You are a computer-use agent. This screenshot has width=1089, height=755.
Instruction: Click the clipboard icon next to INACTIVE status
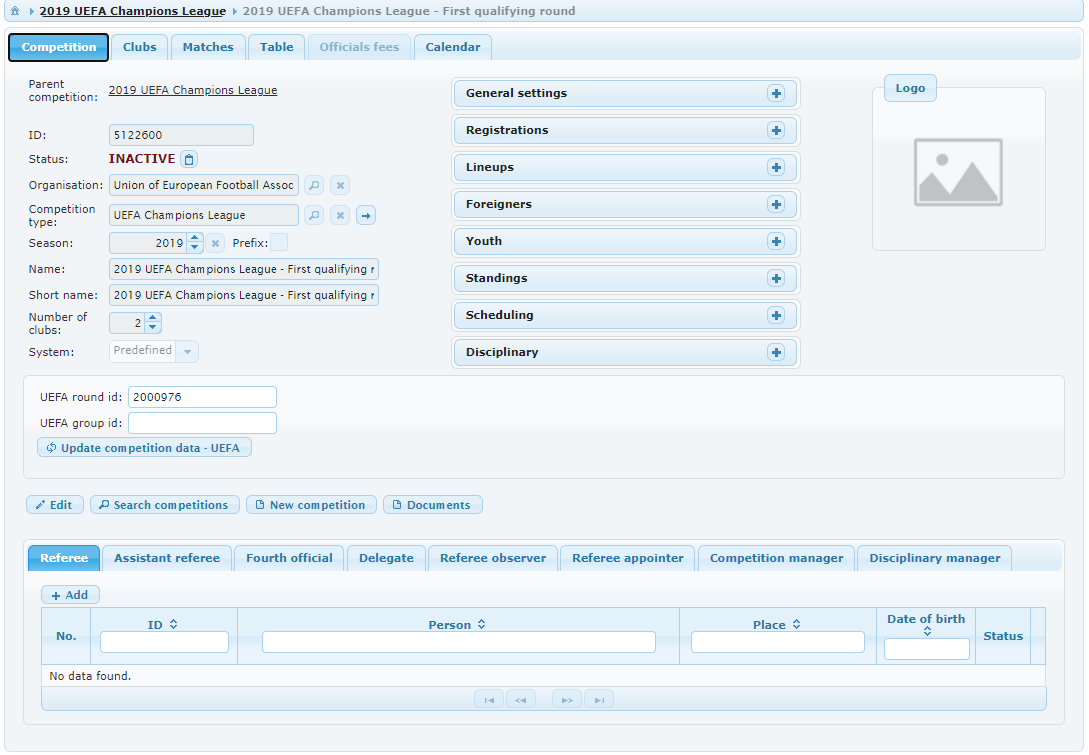pos(189,159)
